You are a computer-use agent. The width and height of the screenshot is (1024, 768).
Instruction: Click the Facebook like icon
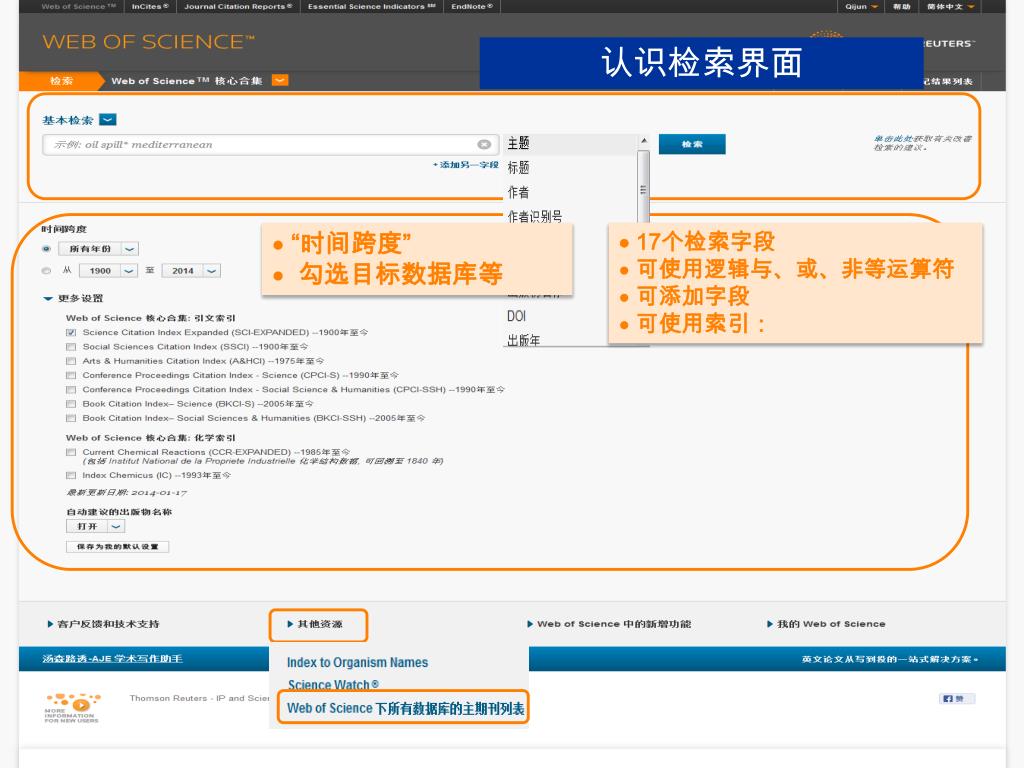[957, 699]
